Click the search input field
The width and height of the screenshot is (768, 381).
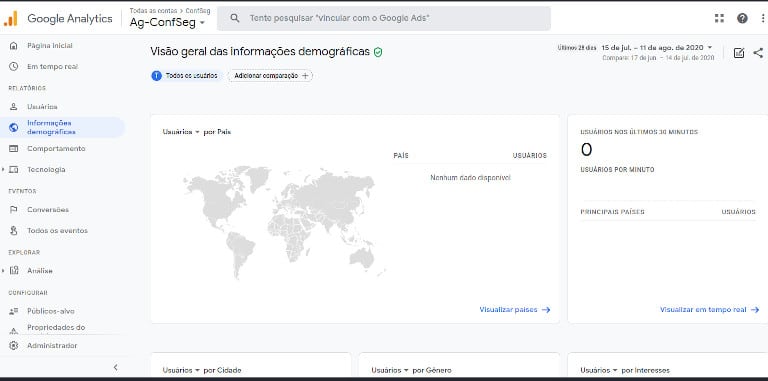click(x=384, y=18)
